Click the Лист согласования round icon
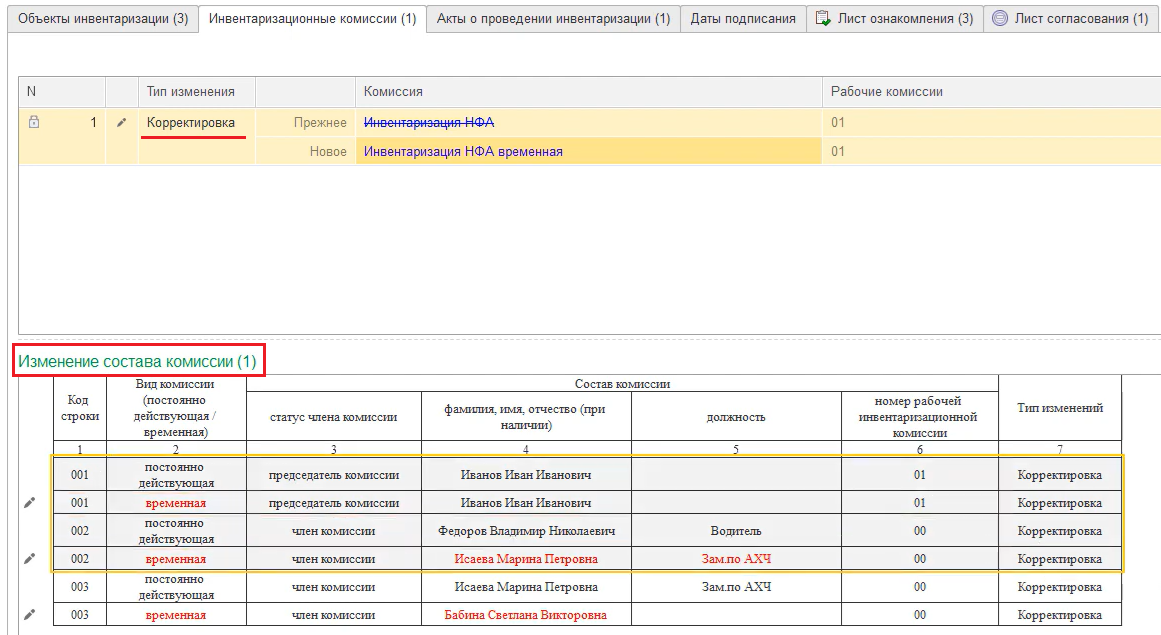This screenshot has width=1161, height=635. (1000, 19)
